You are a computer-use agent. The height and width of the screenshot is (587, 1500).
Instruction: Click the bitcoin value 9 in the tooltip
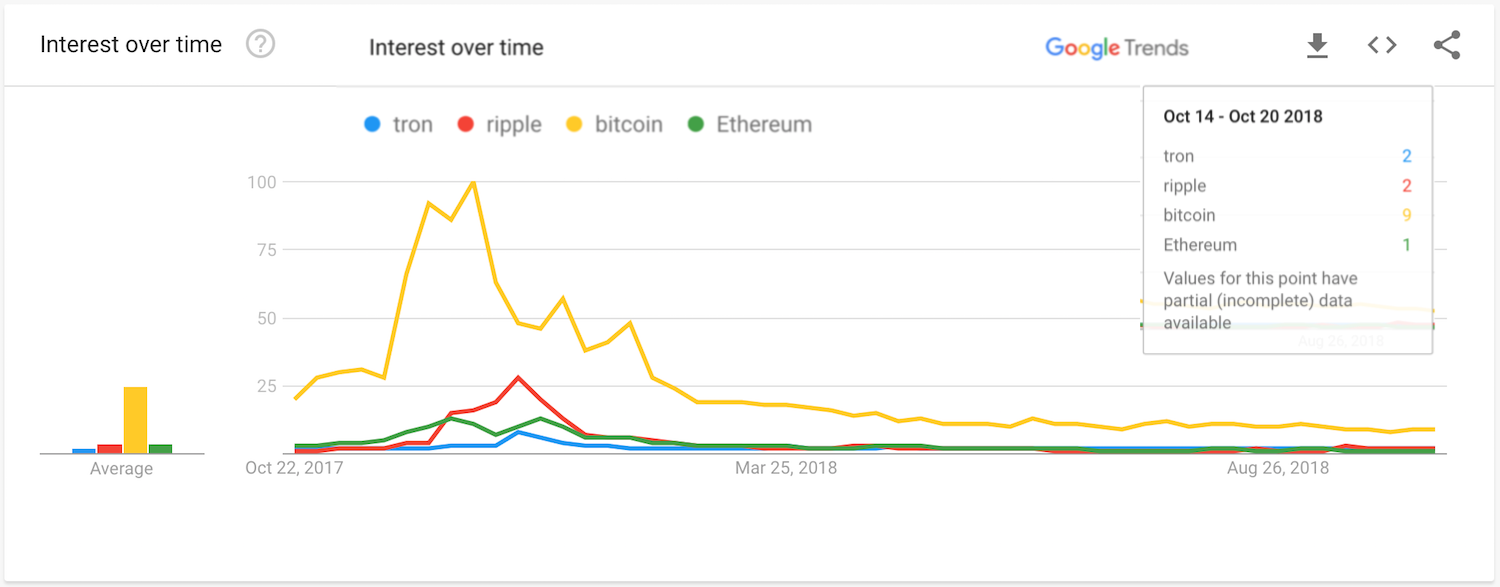(1407, 215)
